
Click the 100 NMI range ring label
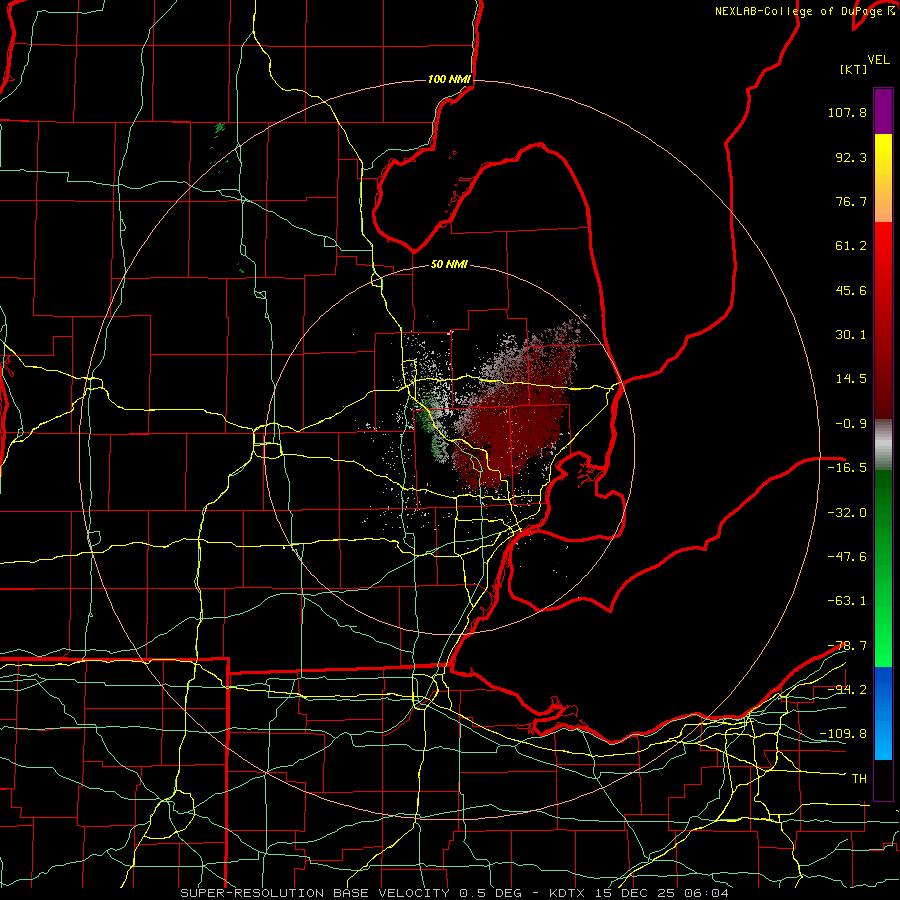pyautogui.click(x=449, y=79)
